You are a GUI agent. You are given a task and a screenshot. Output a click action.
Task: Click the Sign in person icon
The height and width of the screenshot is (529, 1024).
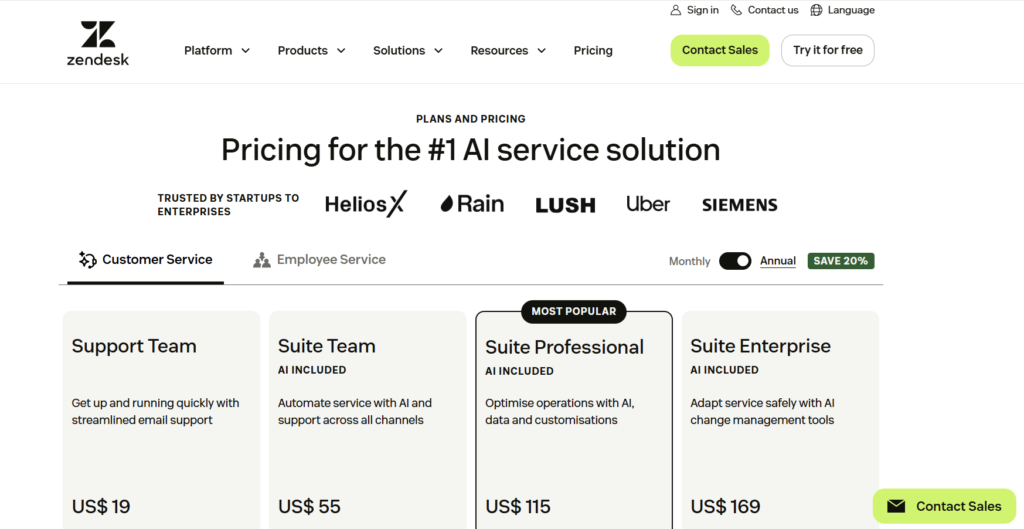676,10
